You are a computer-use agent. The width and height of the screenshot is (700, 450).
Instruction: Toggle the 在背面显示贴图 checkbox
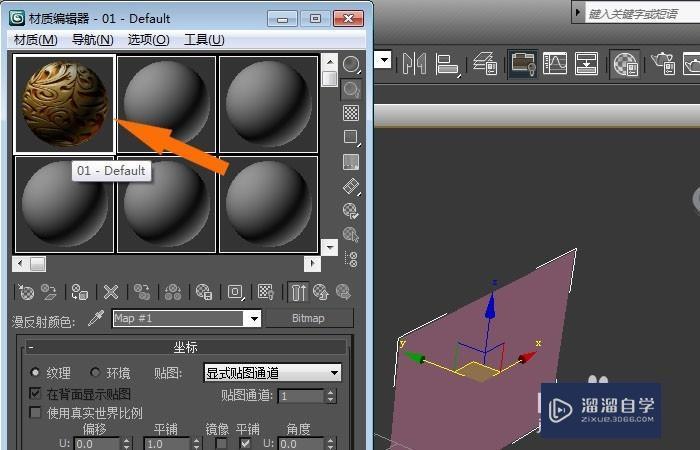pyautogui.click(x=35, y=393)
